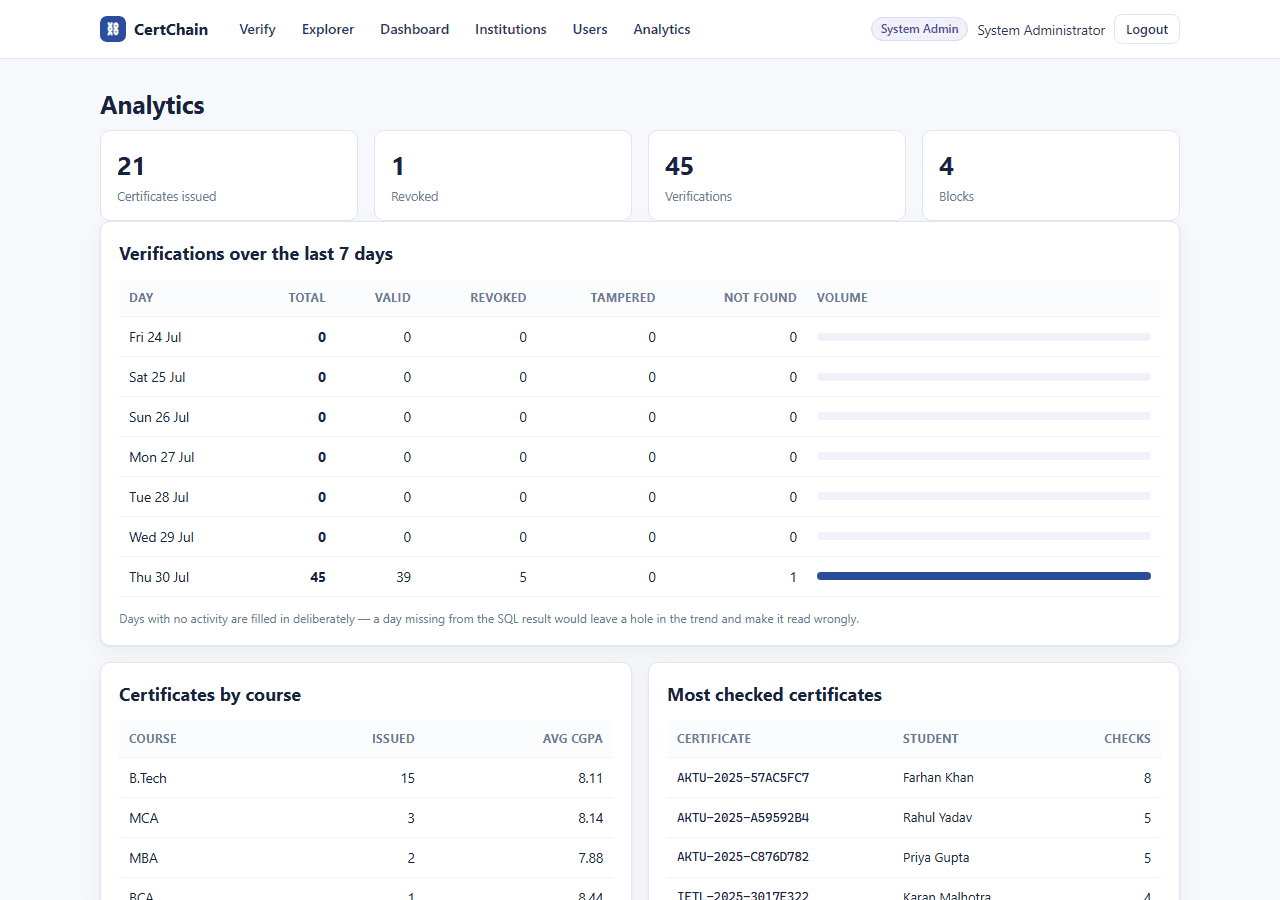The height and width of the screenshot is (900, 1280).
Task: Select the Sun 26 Jul row label
Action: point(159,417)
